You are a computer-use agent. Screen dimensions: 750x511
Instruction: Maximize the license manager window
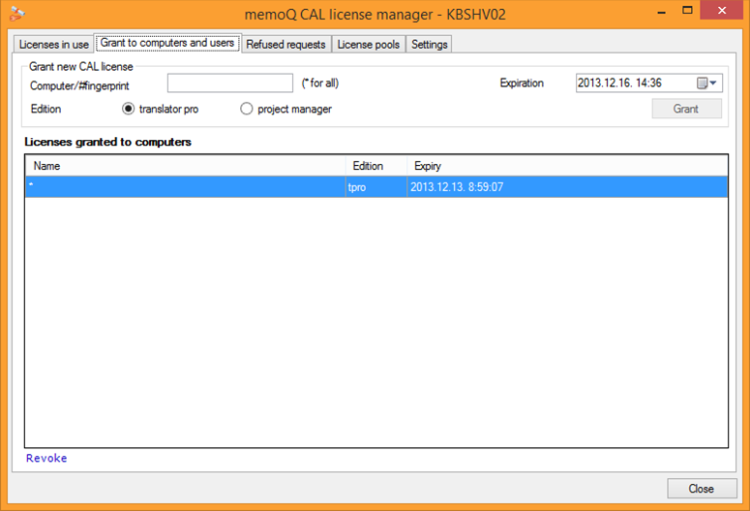tap(687, 11)
